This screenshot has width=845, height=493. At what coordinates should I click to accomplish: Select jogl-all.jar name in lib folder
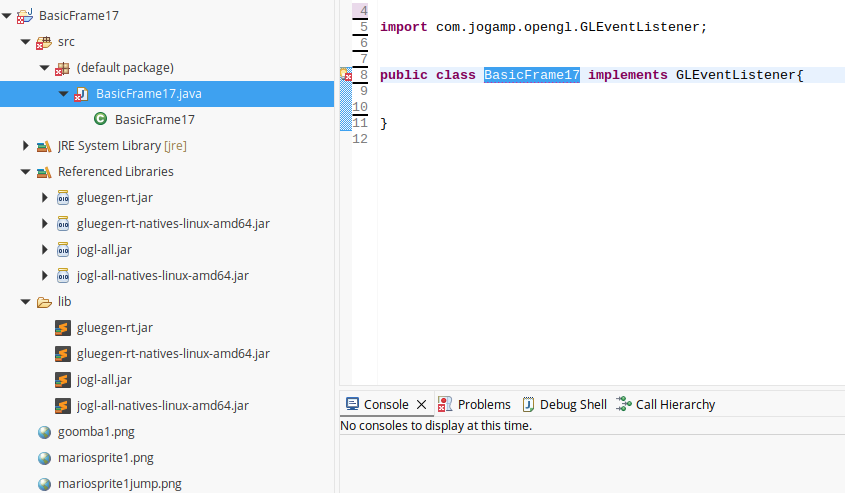pos(104,379)
